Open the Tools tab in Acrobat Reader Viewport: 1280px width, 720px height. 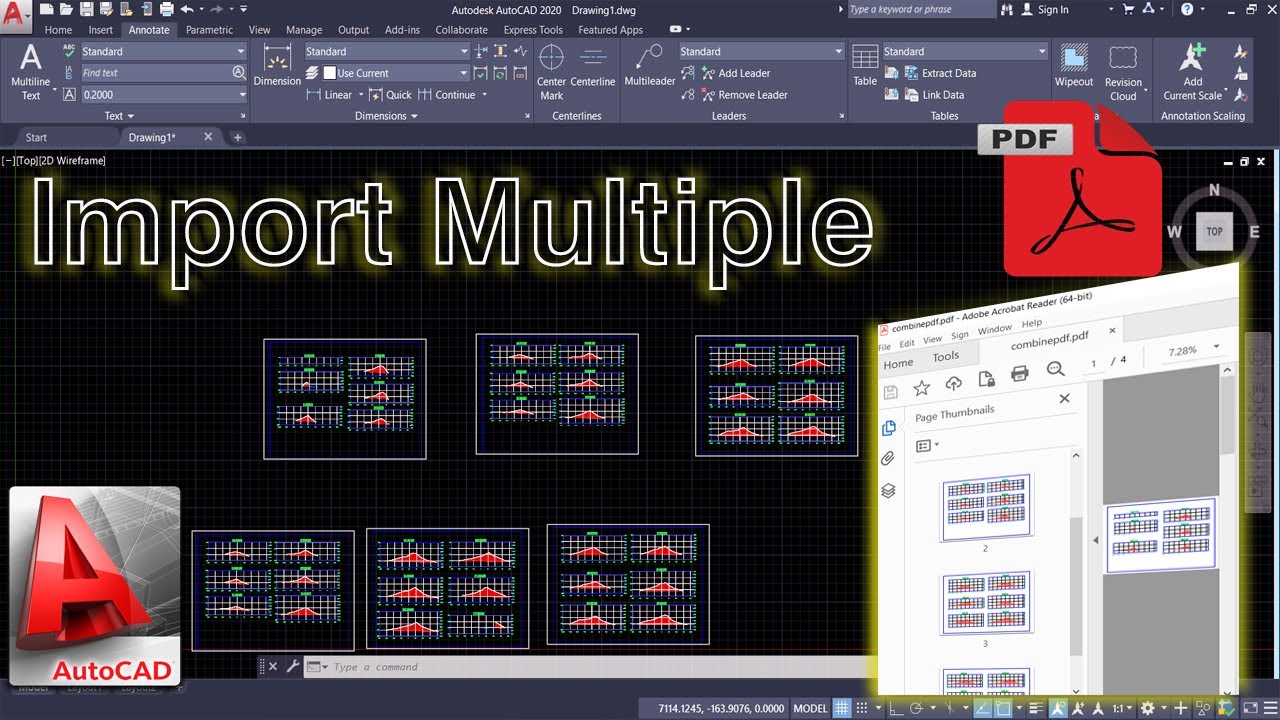pos(945,356)
